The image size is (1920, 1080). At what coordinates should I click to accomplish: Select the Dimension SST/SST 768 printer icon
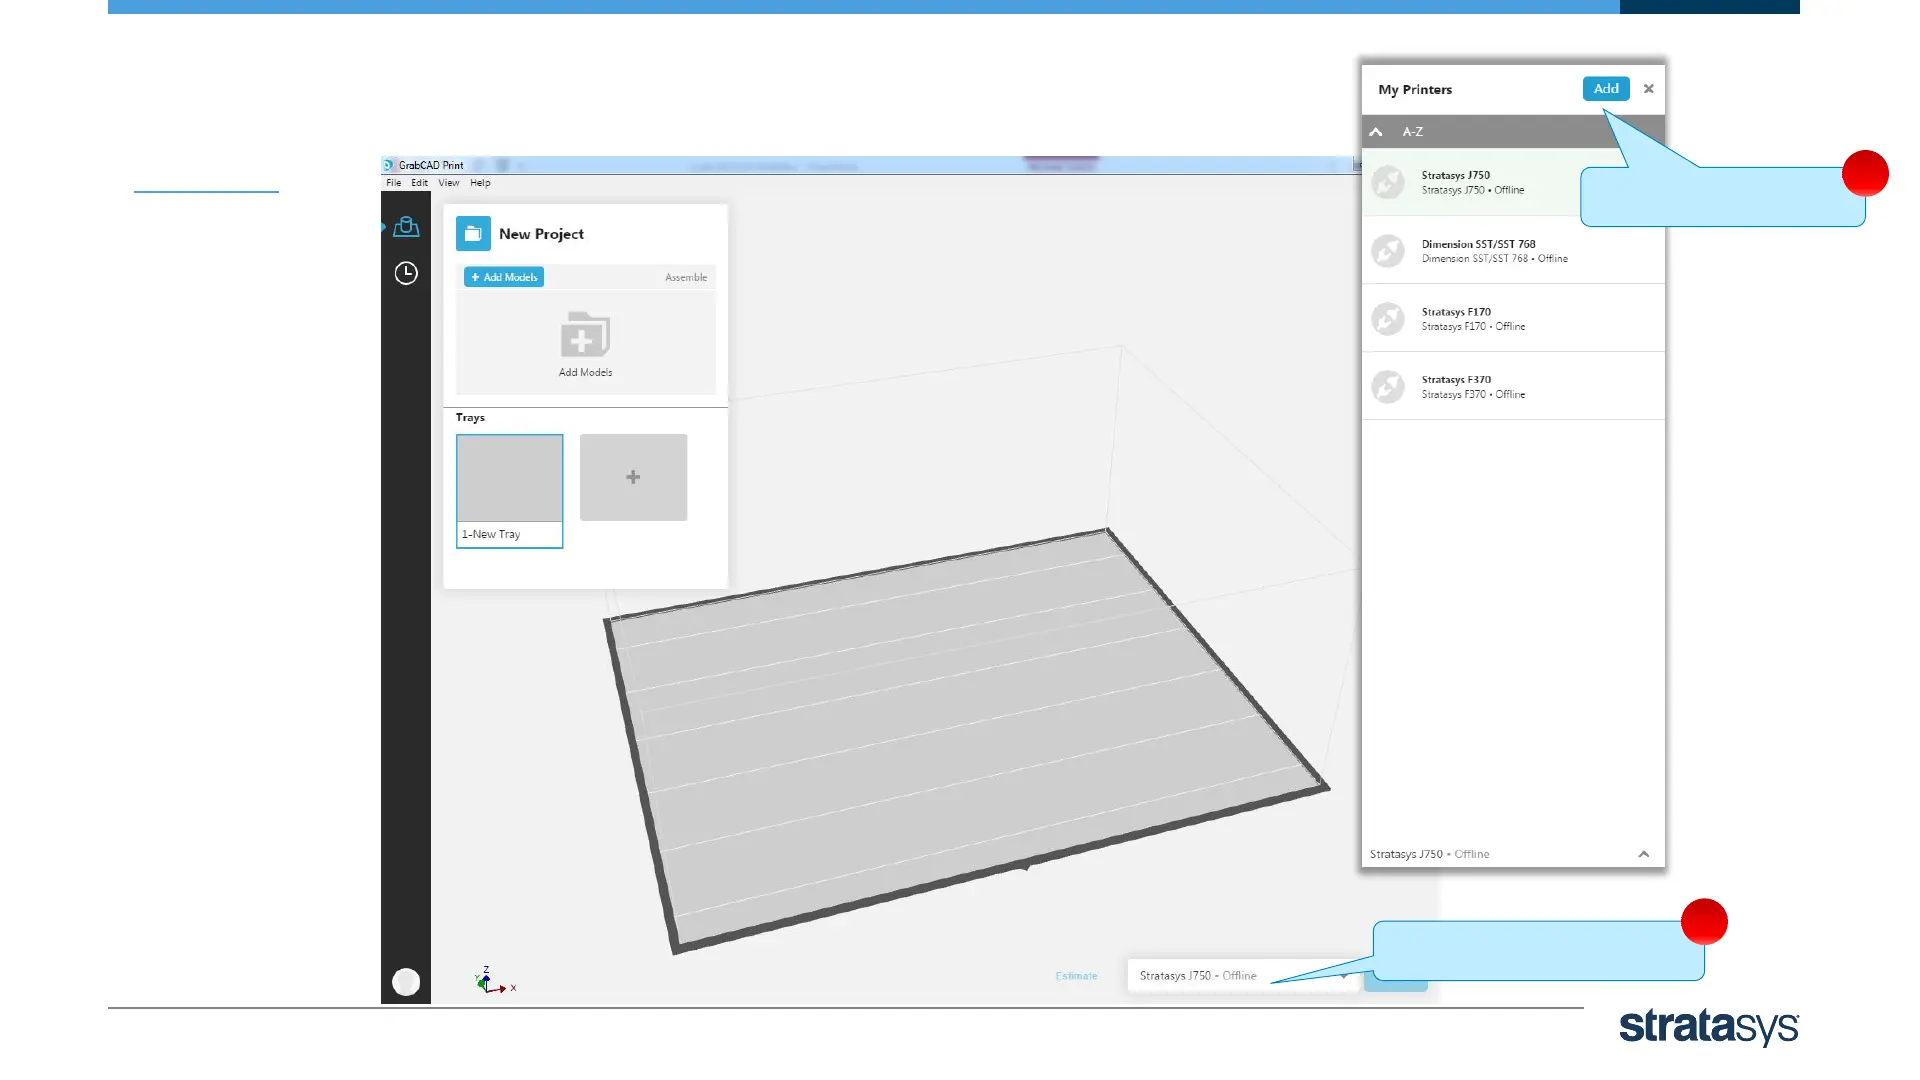click(x=1388, y=251)
